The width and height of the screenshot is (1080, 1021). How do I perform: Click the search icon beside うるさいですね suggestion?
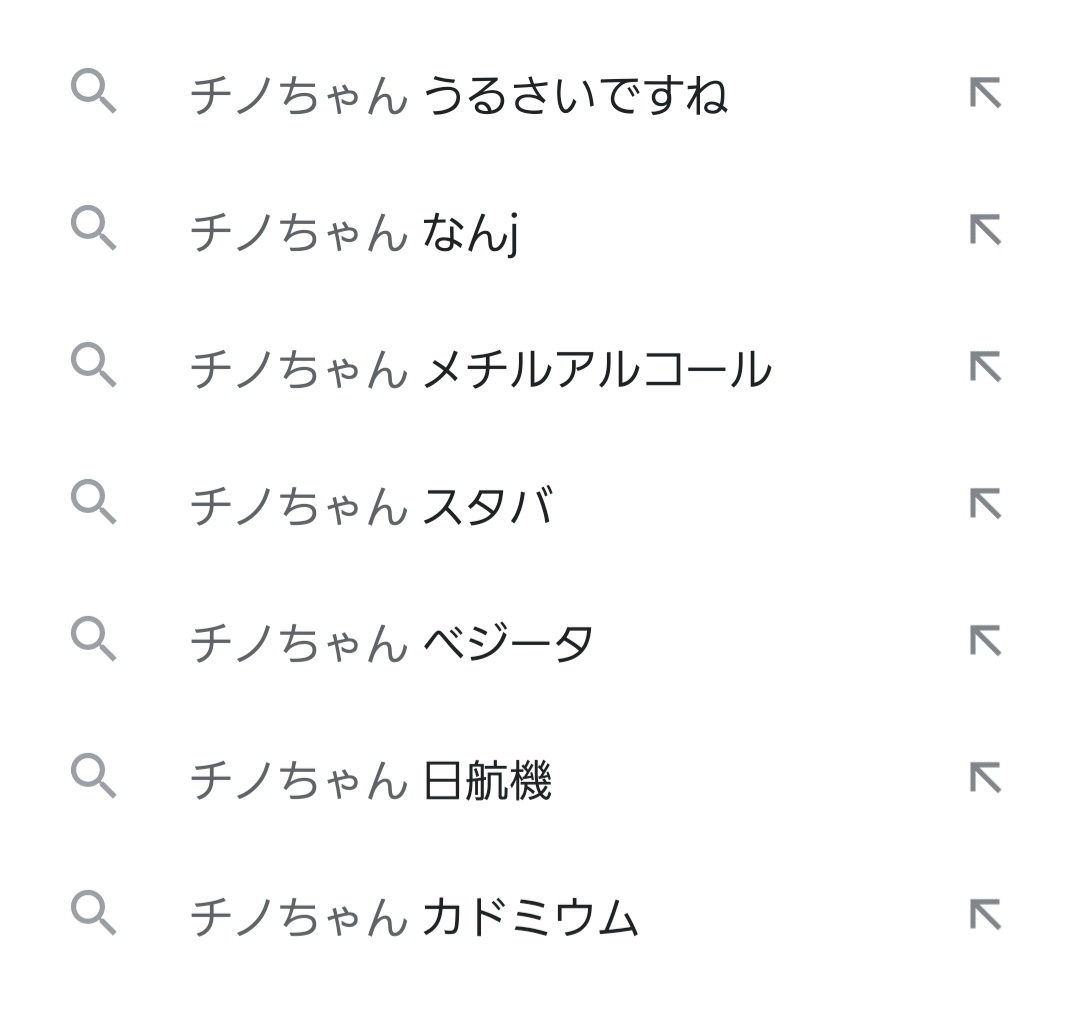click(94, 90)
